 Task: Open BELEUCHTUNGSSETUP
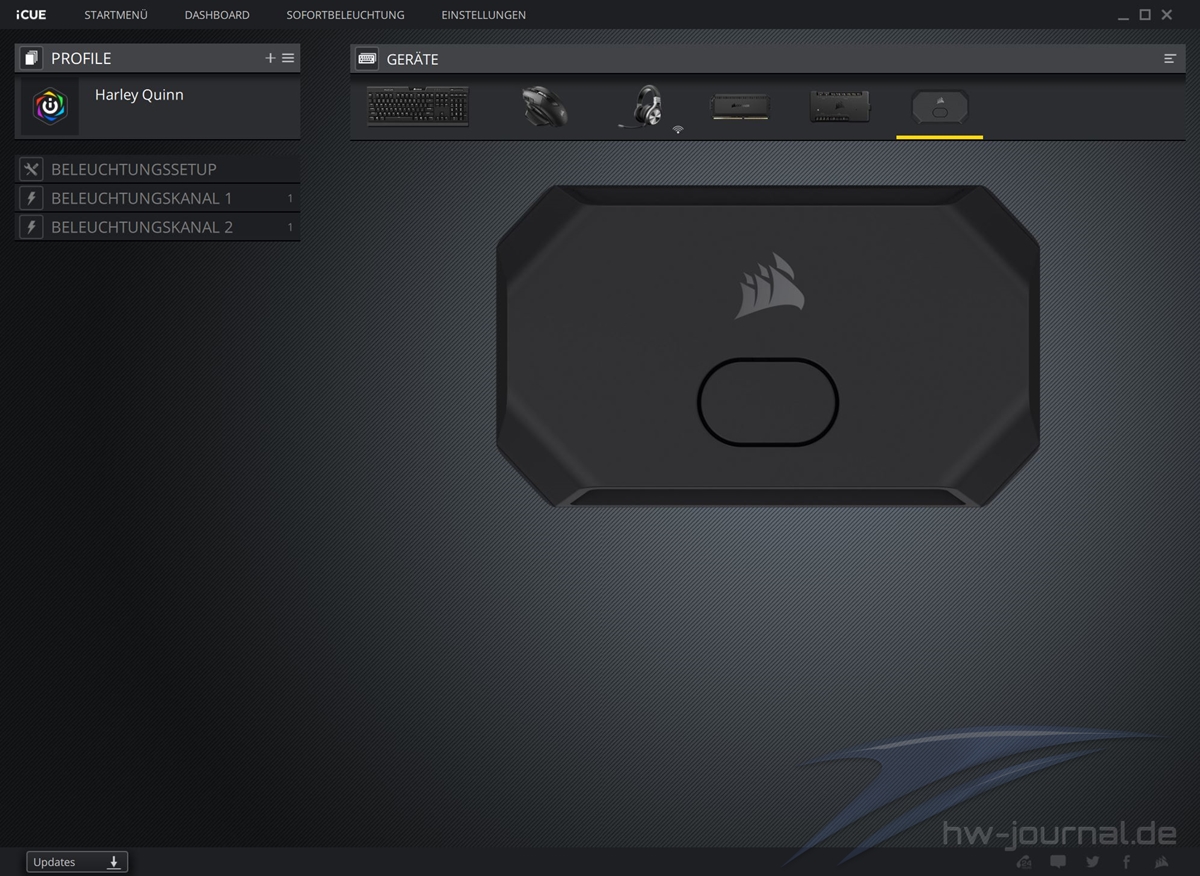pyautogui.click(x=157, y=169)
